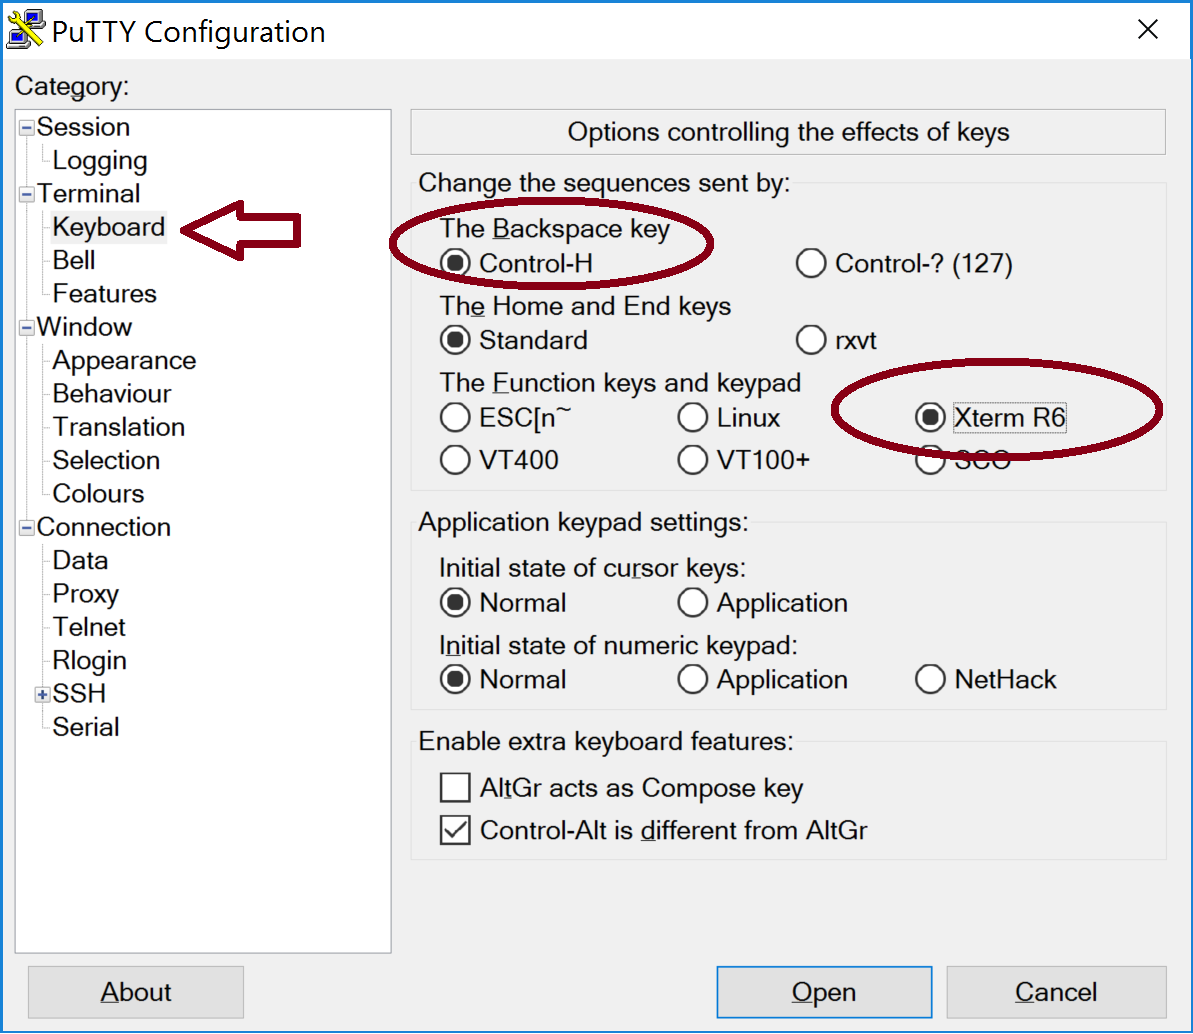
Task: Close the PuTTY Configuration window
Action: click(x=1148, y=30)
